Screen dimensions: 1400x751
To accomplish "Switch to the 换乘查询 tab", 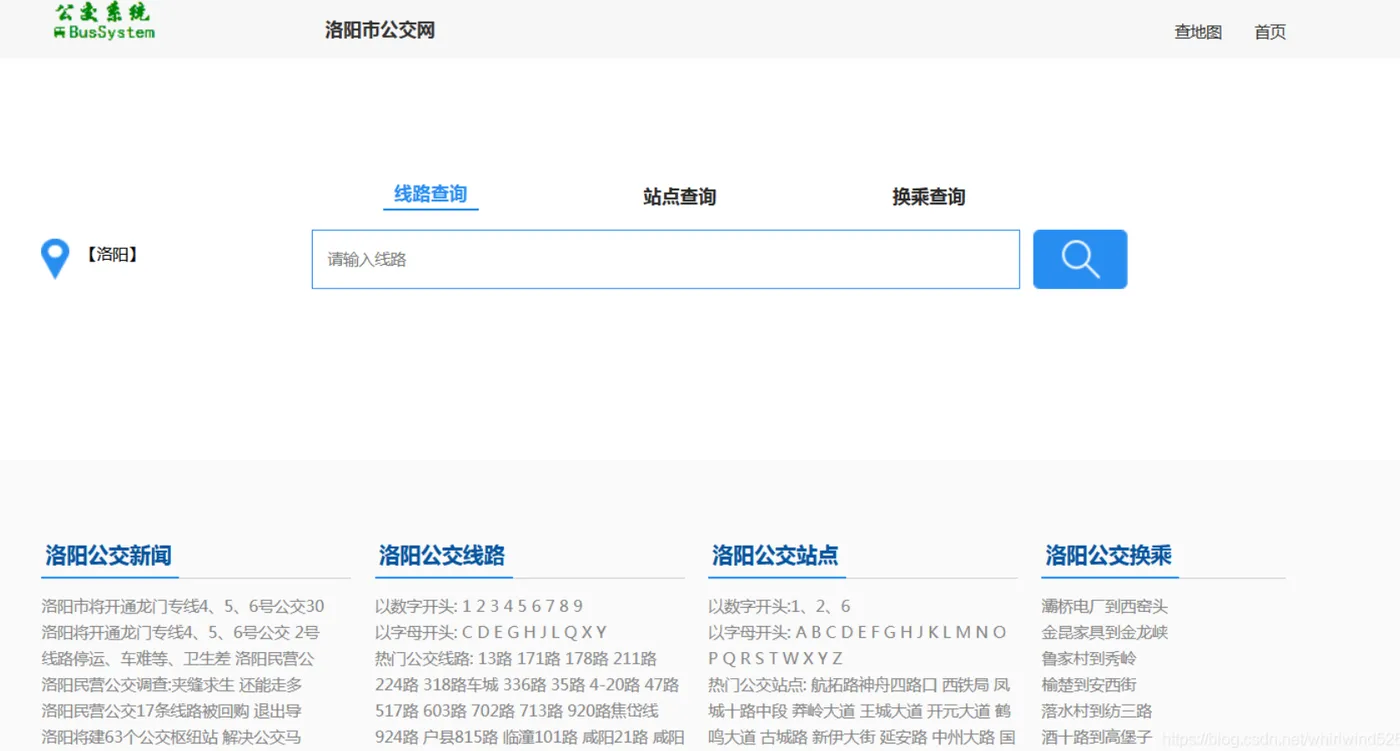I will click(x=929, y=197).
